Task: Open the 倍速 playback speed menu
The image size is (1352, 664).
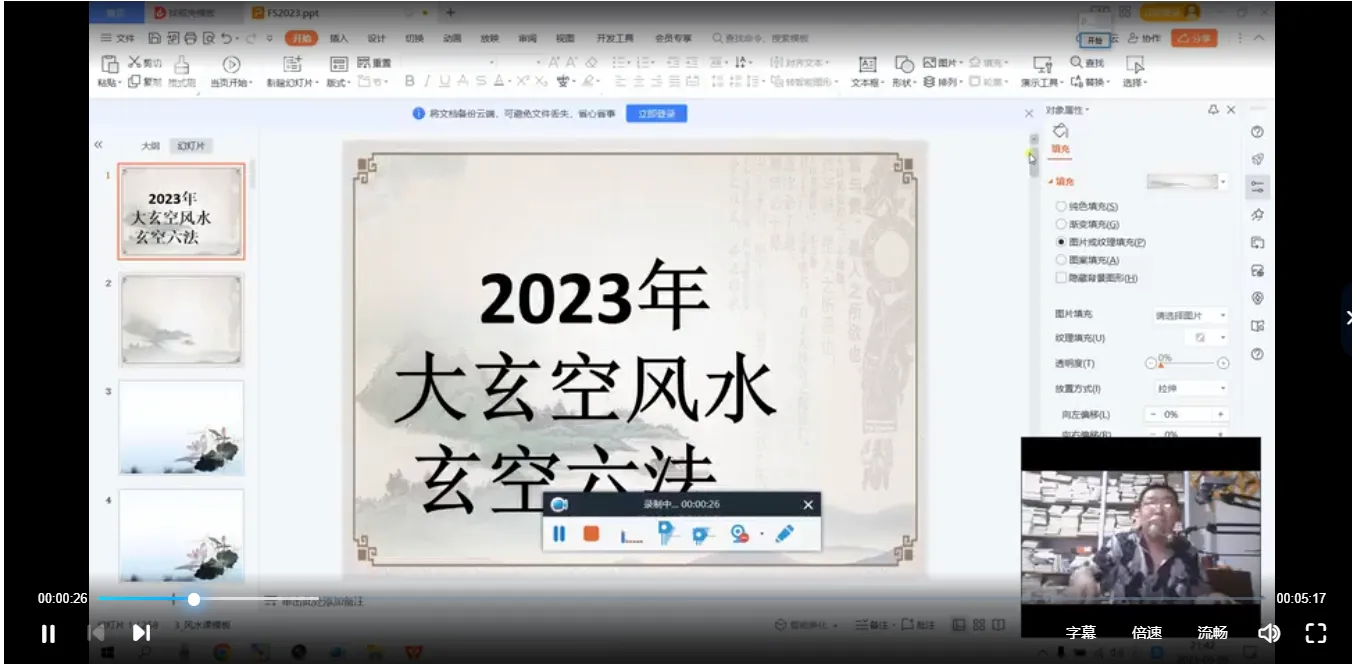Action: (1147, 633)
